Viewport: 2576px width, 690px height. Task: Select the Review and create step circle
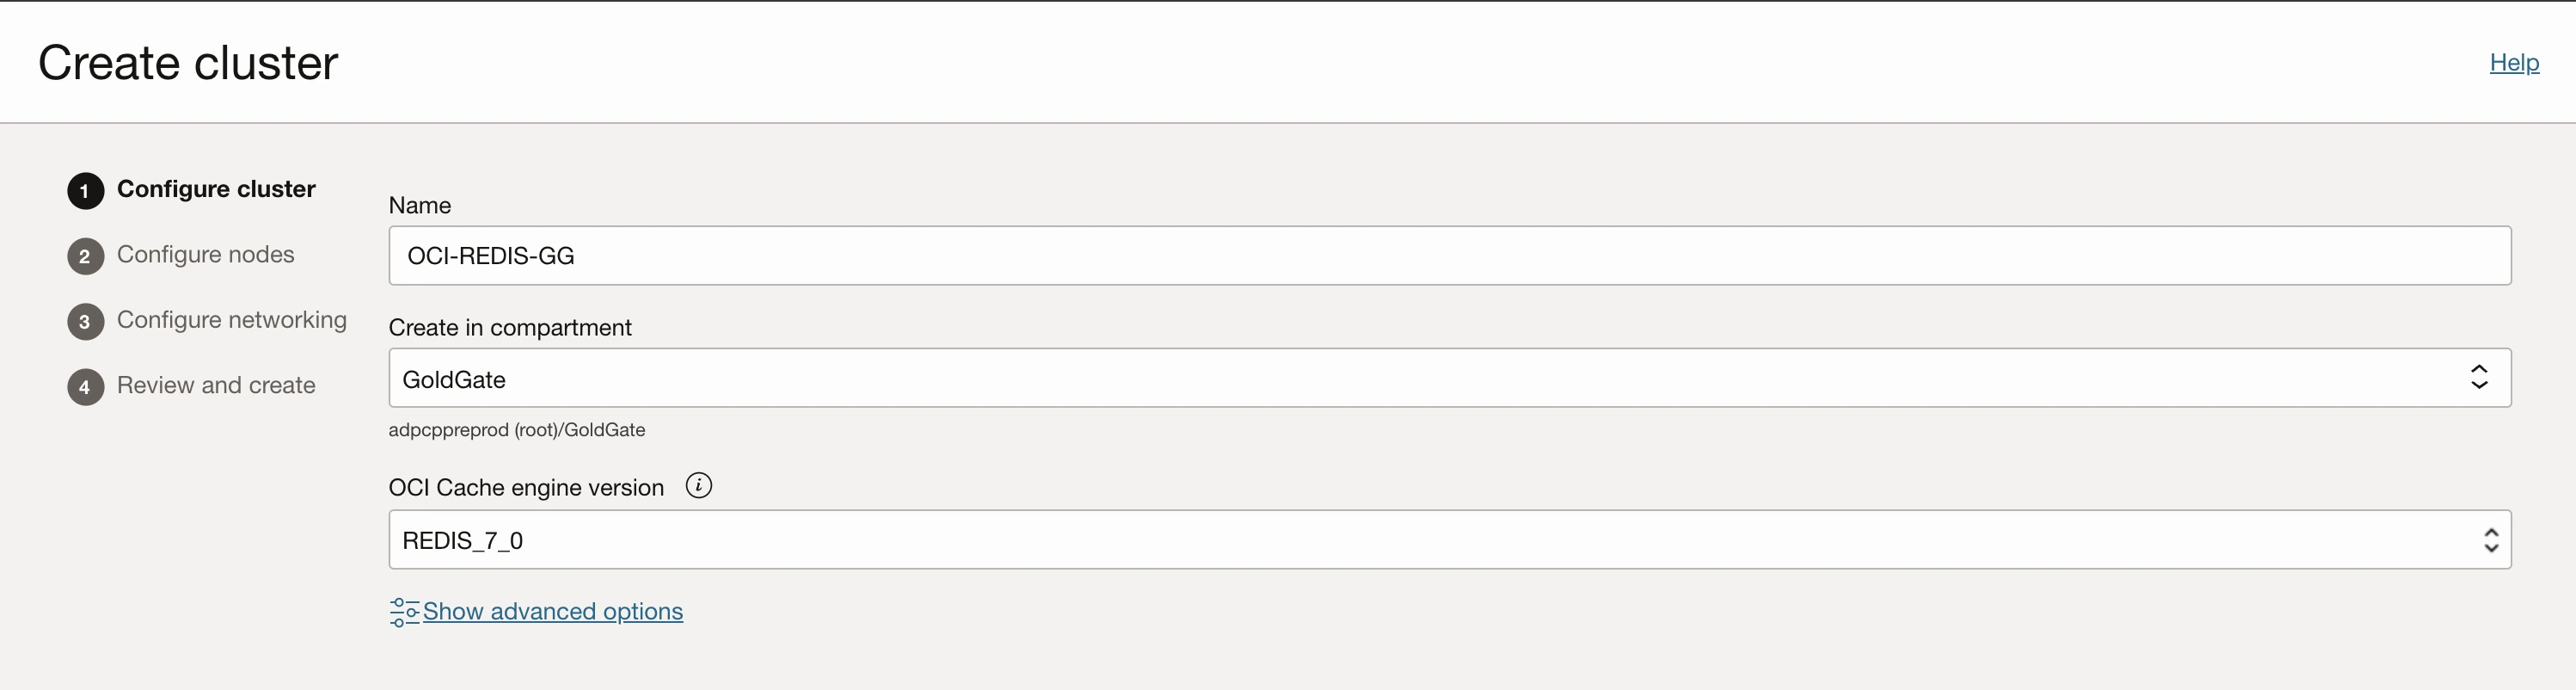85,386
